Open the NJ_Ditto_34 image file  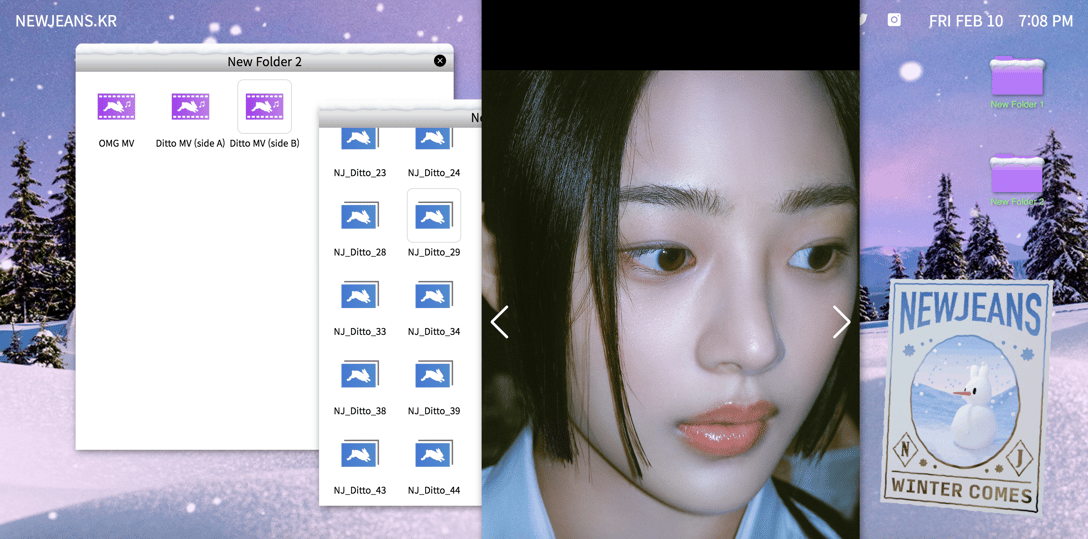pyautogui.click(x=433, y=295)
